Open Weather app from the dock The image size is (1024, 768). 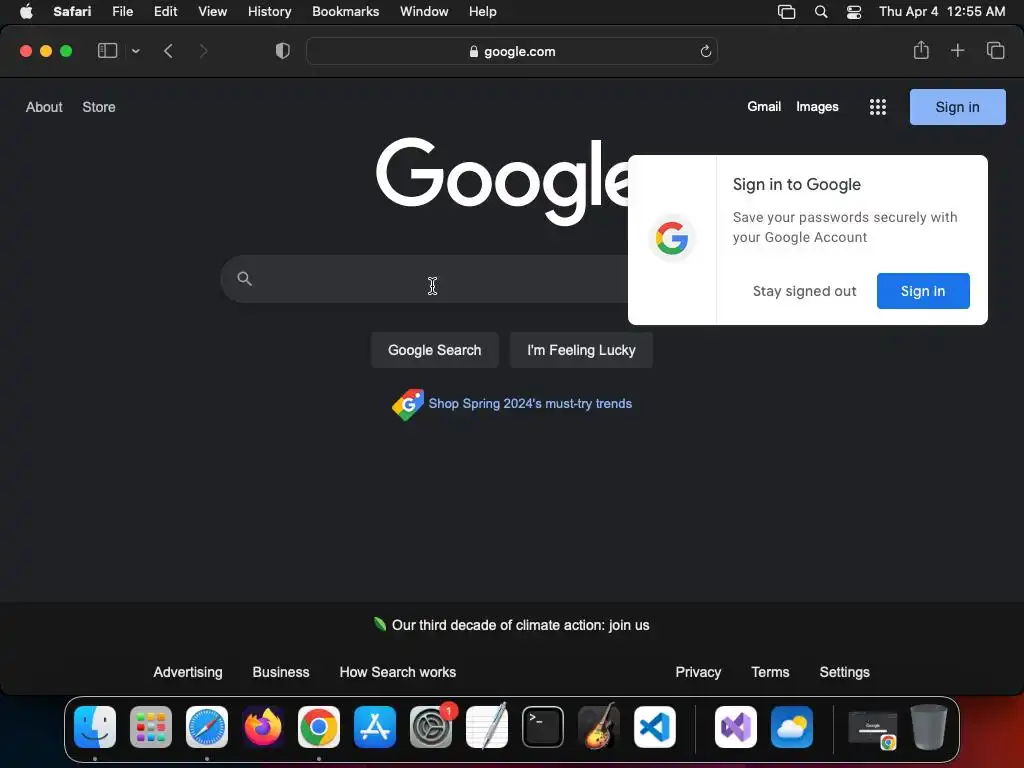click(792, 727)
